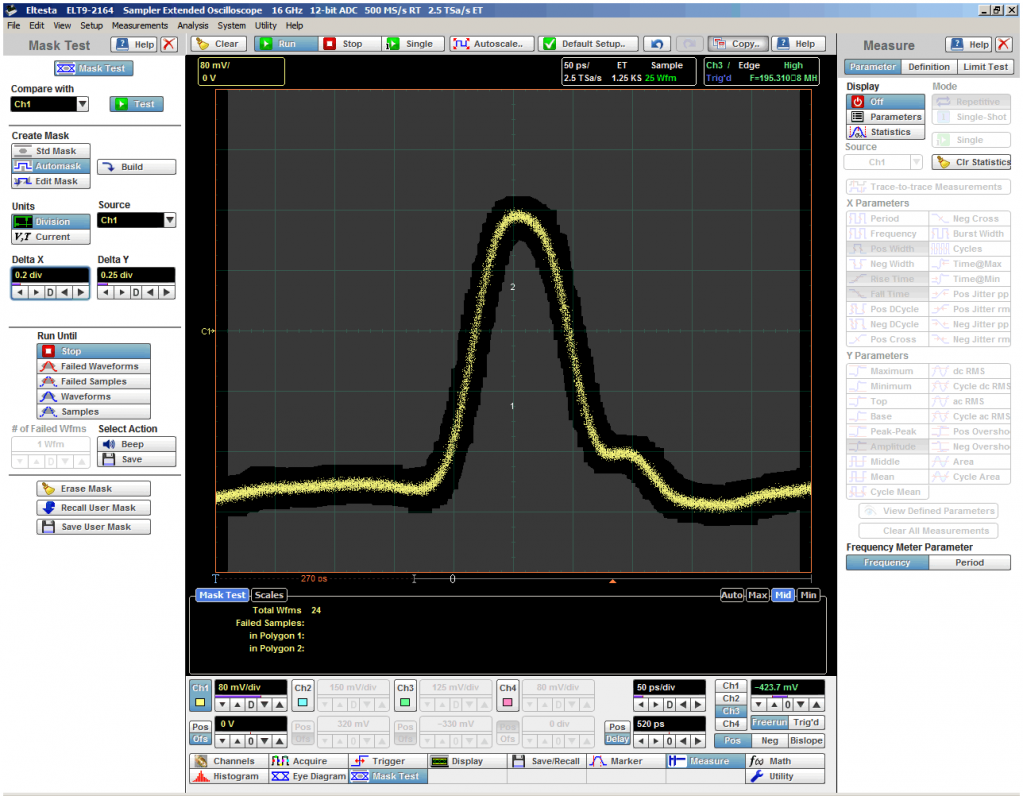Choose the Automask mask type
1023x796 pixels.
coord(51,166)
